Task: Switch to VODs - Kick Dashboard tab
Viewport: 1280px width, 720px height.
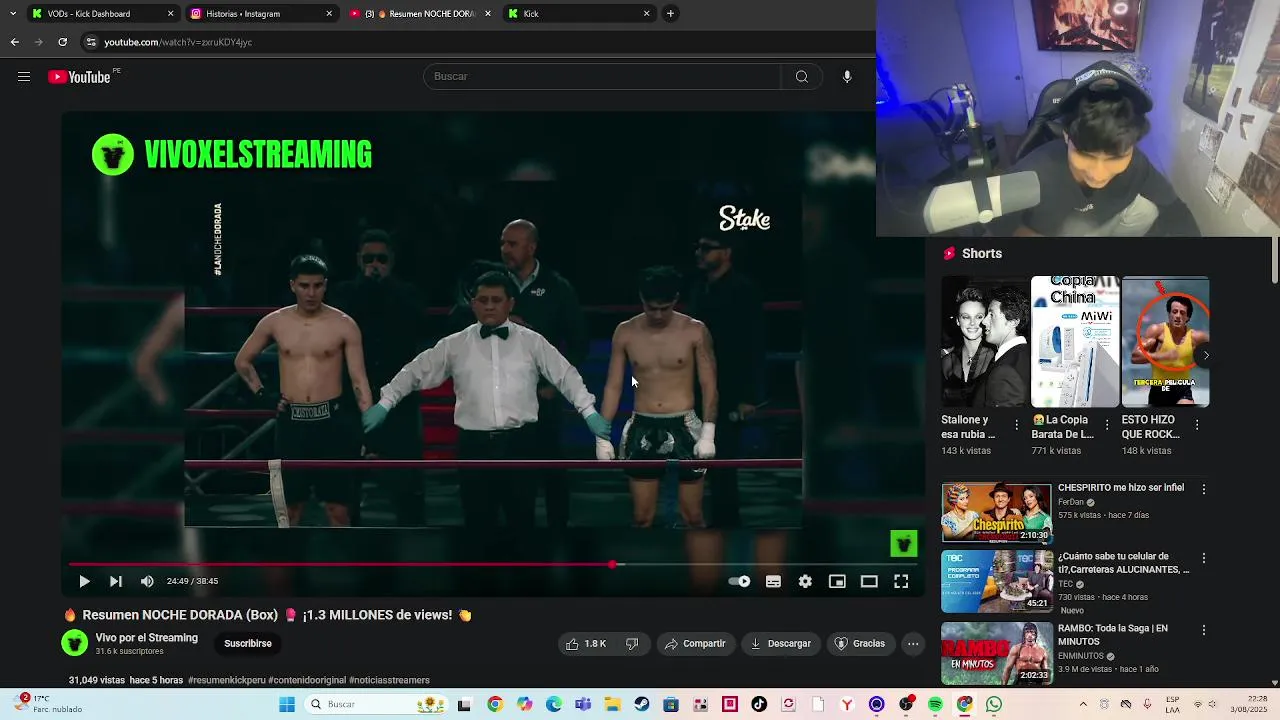Action: (x=102, y=14)
